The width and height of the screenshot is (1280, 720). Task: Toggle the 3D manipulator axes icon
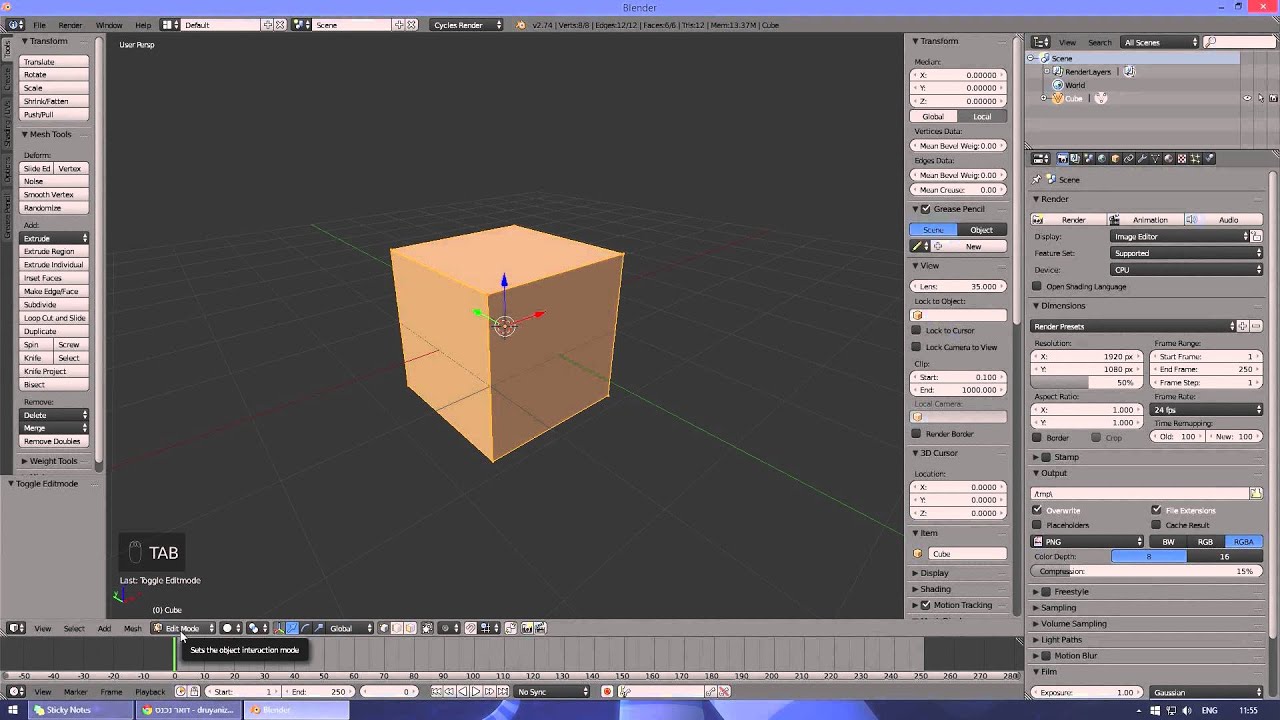click(x=279, y=628)
